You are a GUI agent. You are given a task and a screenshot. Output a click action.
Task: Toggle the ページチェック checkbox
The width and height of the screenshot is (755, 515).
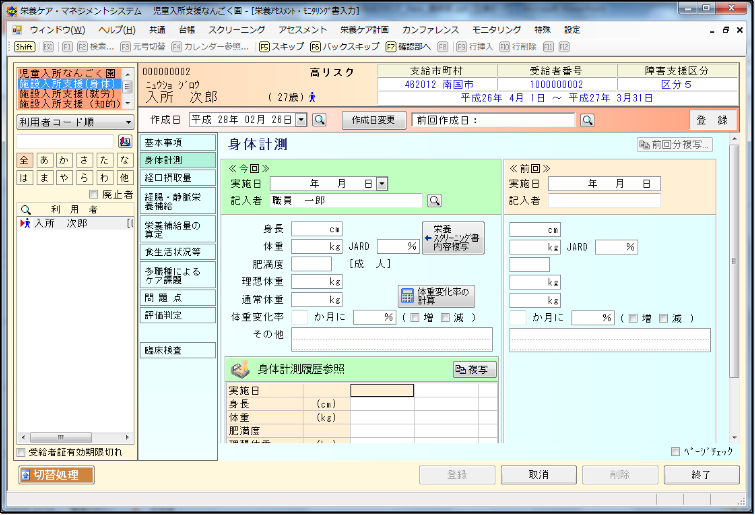pyautogui.click(x=676, y=451)
